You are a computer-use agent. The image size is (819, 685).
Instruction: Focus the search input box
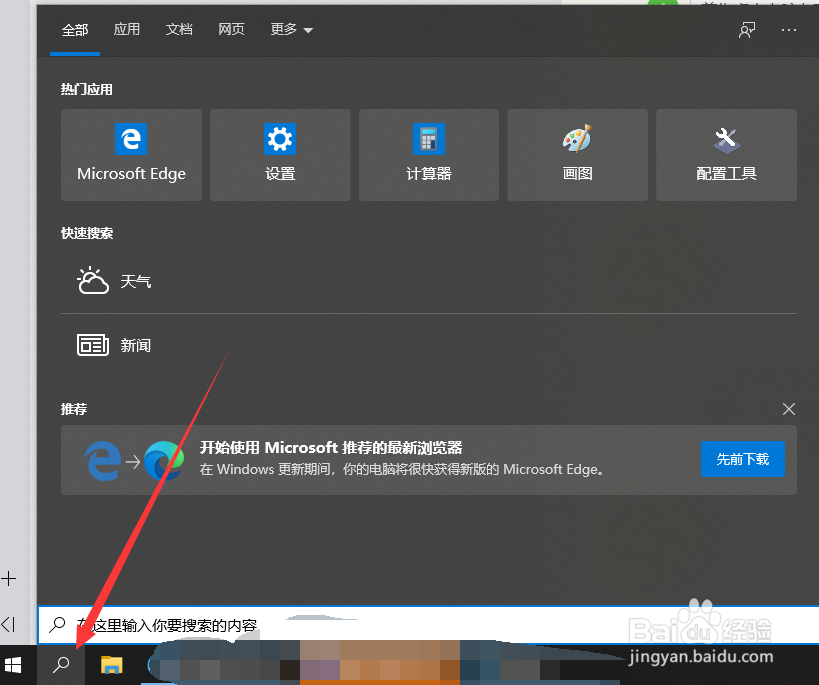(x=428, y=625)
